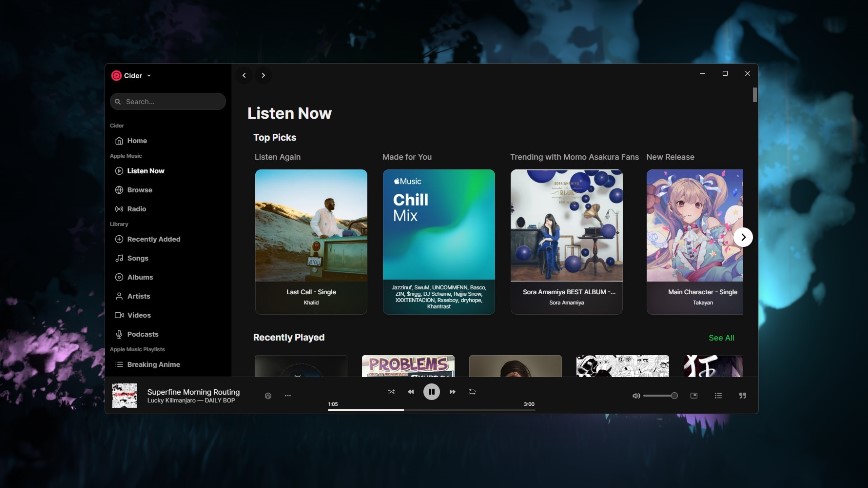This screenshot has height=488, width=868.
Task: Skip to the next track
Action: point(452,392)
